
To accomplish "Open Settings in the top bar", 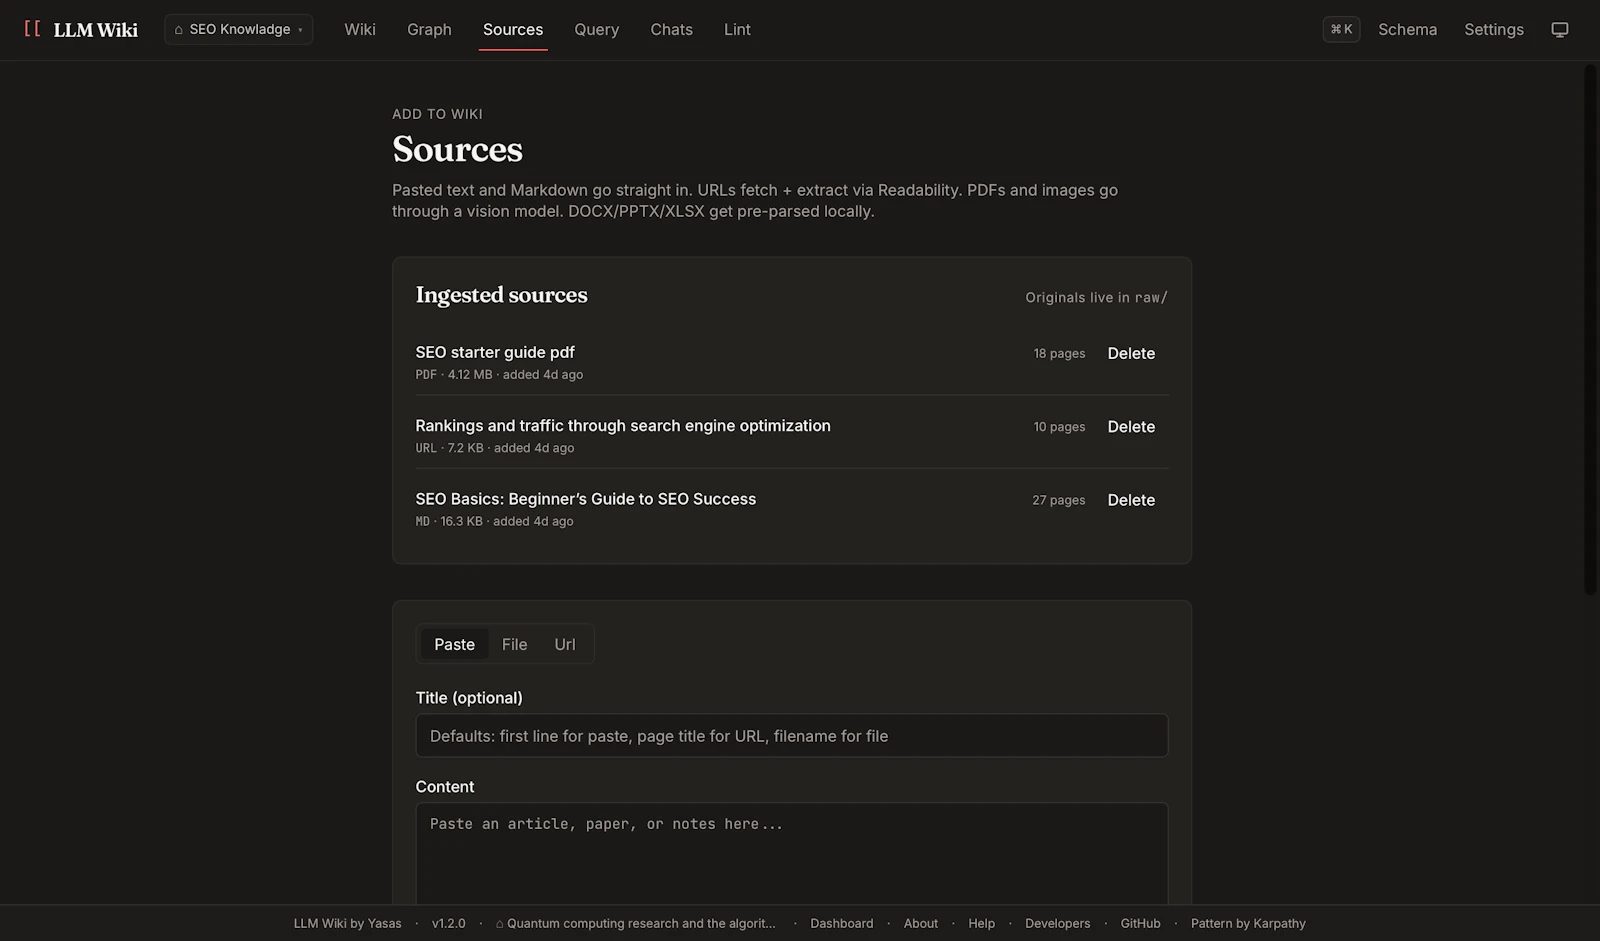I will 1494,29.
